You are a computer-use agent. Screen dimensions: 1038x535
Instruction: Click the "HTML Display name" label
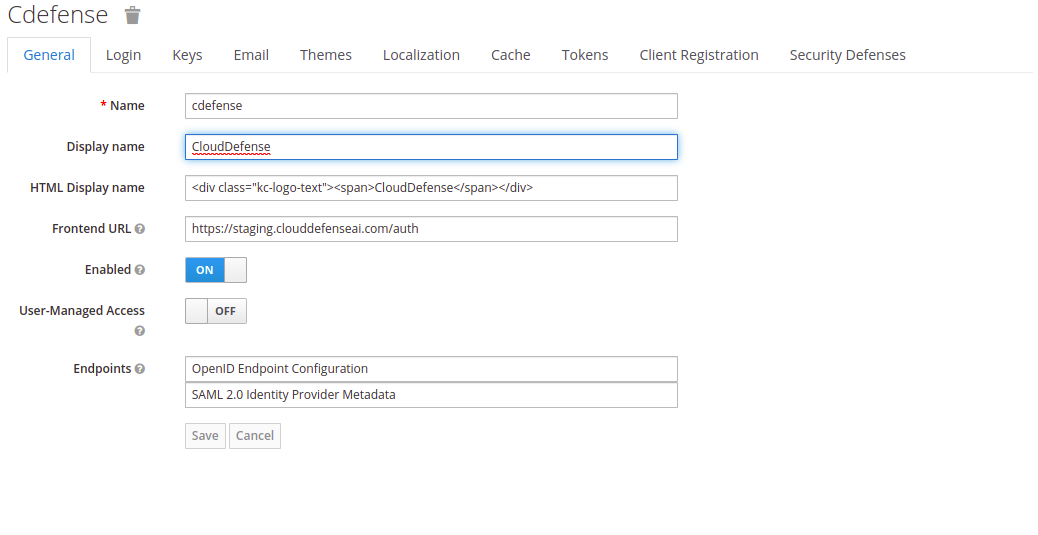[x=87, y=187]
